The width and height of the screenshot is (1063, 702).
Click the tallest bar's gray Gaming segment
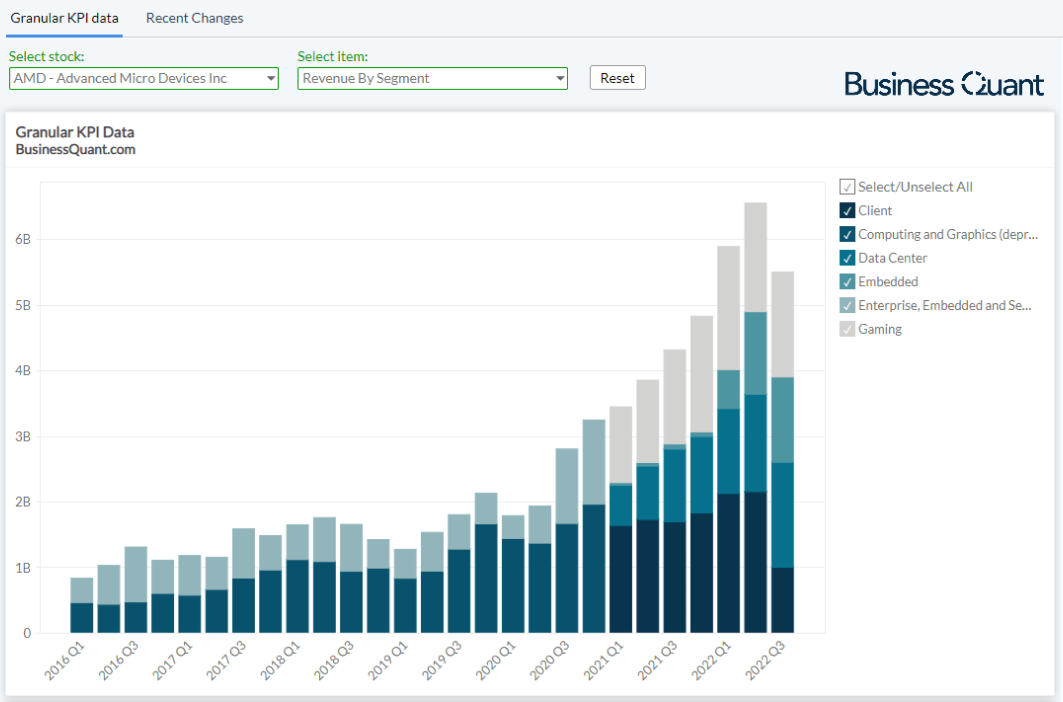(x=755, y=257)
